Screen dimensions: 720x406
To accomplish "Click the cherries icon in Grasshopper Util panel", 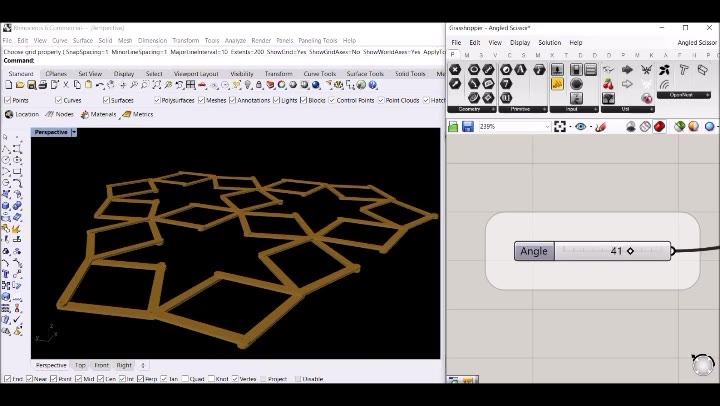I will 608,84.
